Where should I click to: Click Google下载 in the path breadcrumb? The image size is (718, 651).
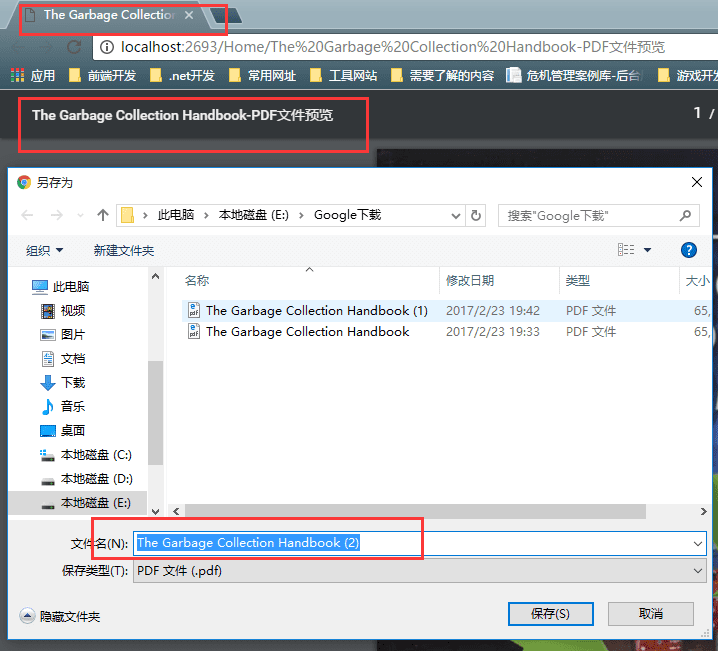(347, 215)
